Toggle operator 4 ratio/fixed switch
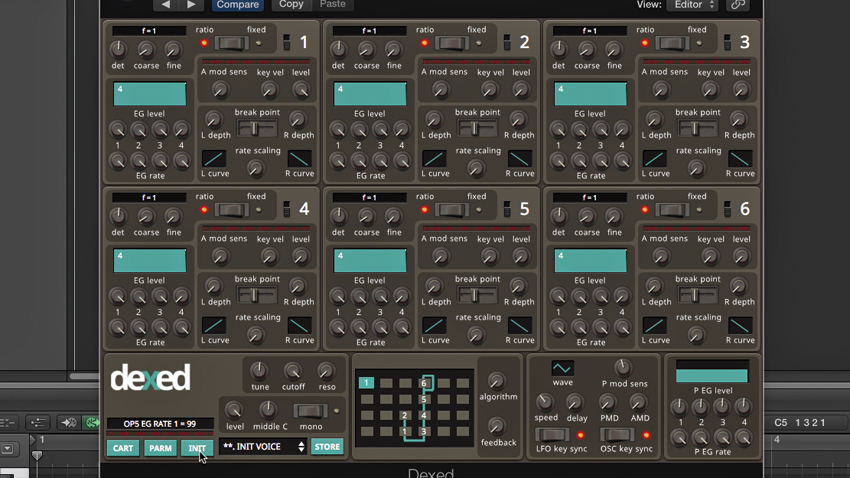Image resolution: width=850 pixels, height=478 pixels. (231, 210)
